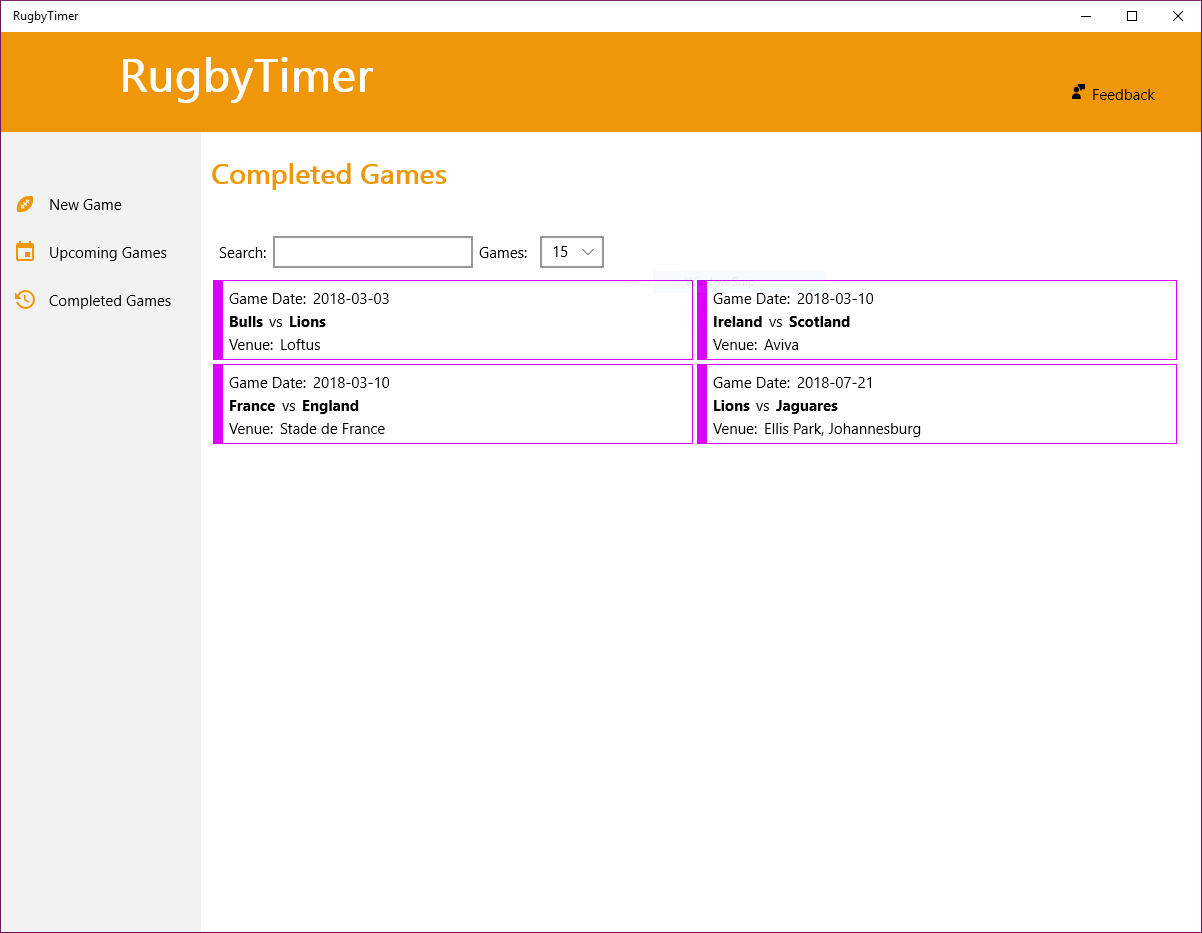Focus the Search text box
Screen dimensions: 1202x933
pos(372,252)
